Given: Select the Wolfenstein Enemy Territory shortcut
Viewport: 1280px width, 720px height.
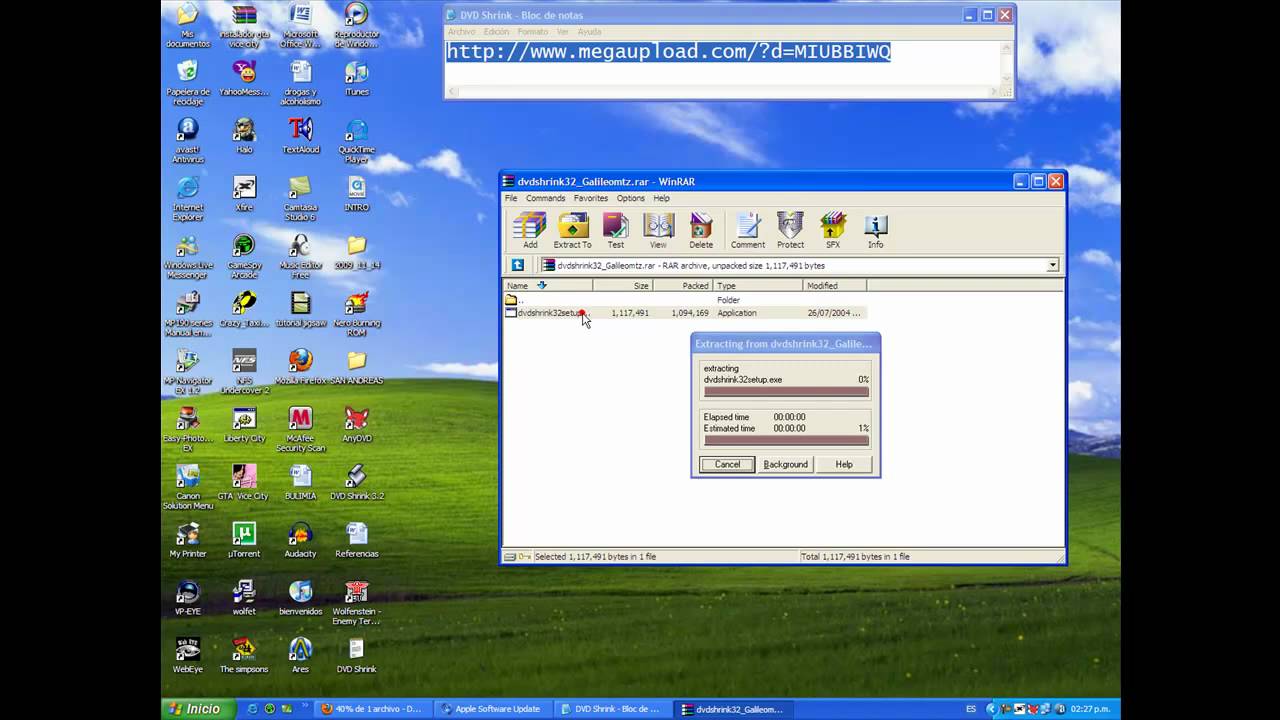Looking at the screenshot, I should [x=356, y=602].
